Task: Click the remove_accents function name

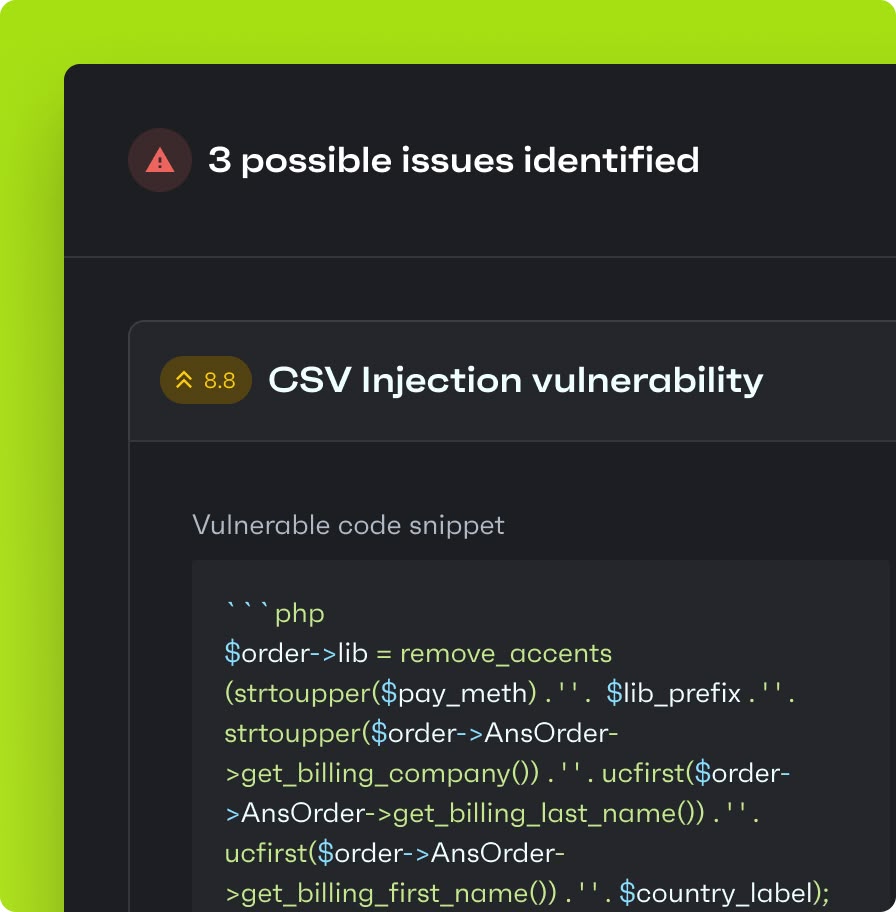Action: [x=506, y=653]
